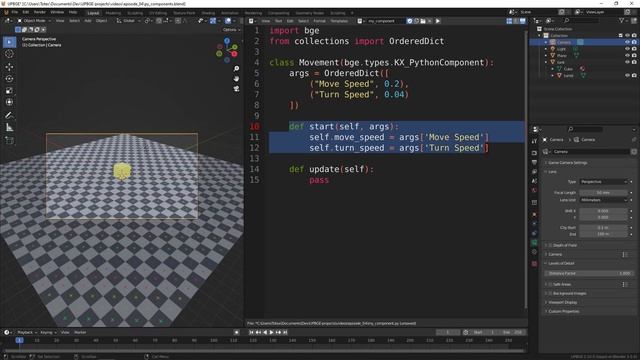Click Focal Length value field
Viewport: 640px width, 360px height.
click(603, 192)
